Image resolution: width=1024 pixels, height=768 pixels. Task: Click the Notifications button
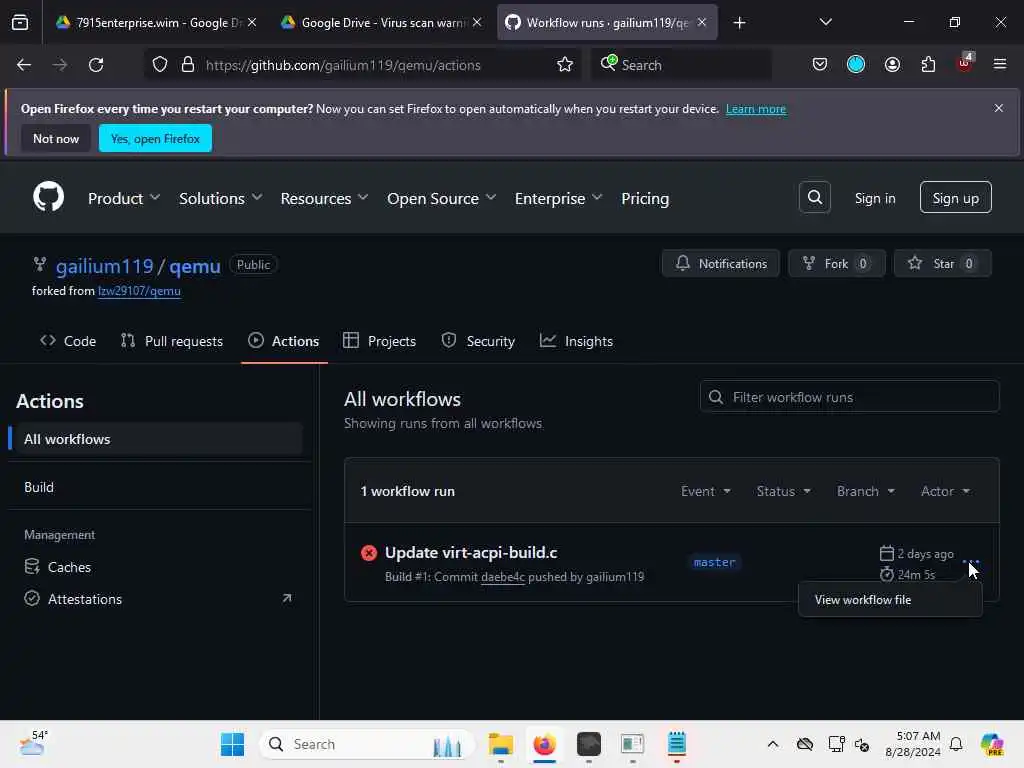pos(720,263)
